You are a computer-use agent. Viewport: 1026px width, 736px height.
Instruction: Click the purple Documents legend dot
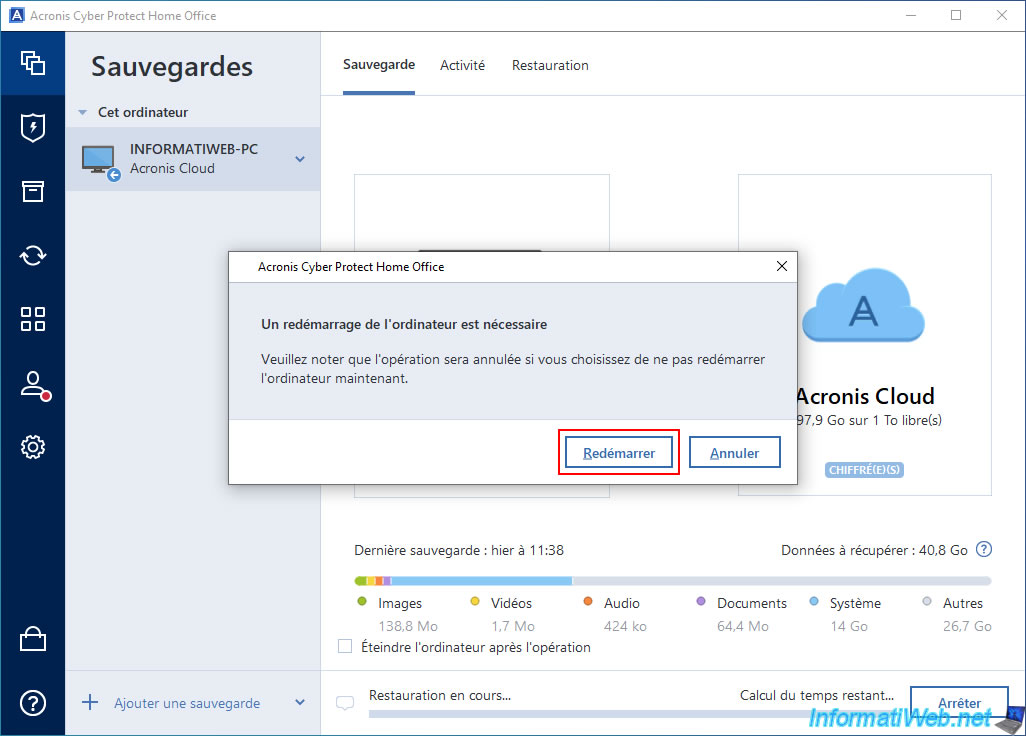(x=701, y=601)
